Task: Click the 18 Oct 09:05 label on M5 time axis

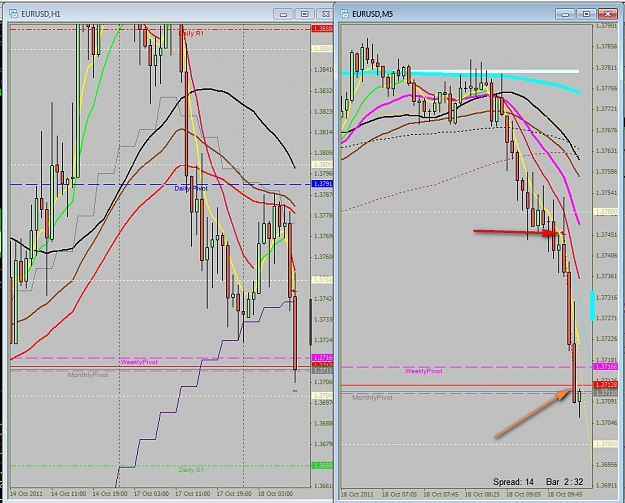Action: pyautogui.click(x=523, y=494)
